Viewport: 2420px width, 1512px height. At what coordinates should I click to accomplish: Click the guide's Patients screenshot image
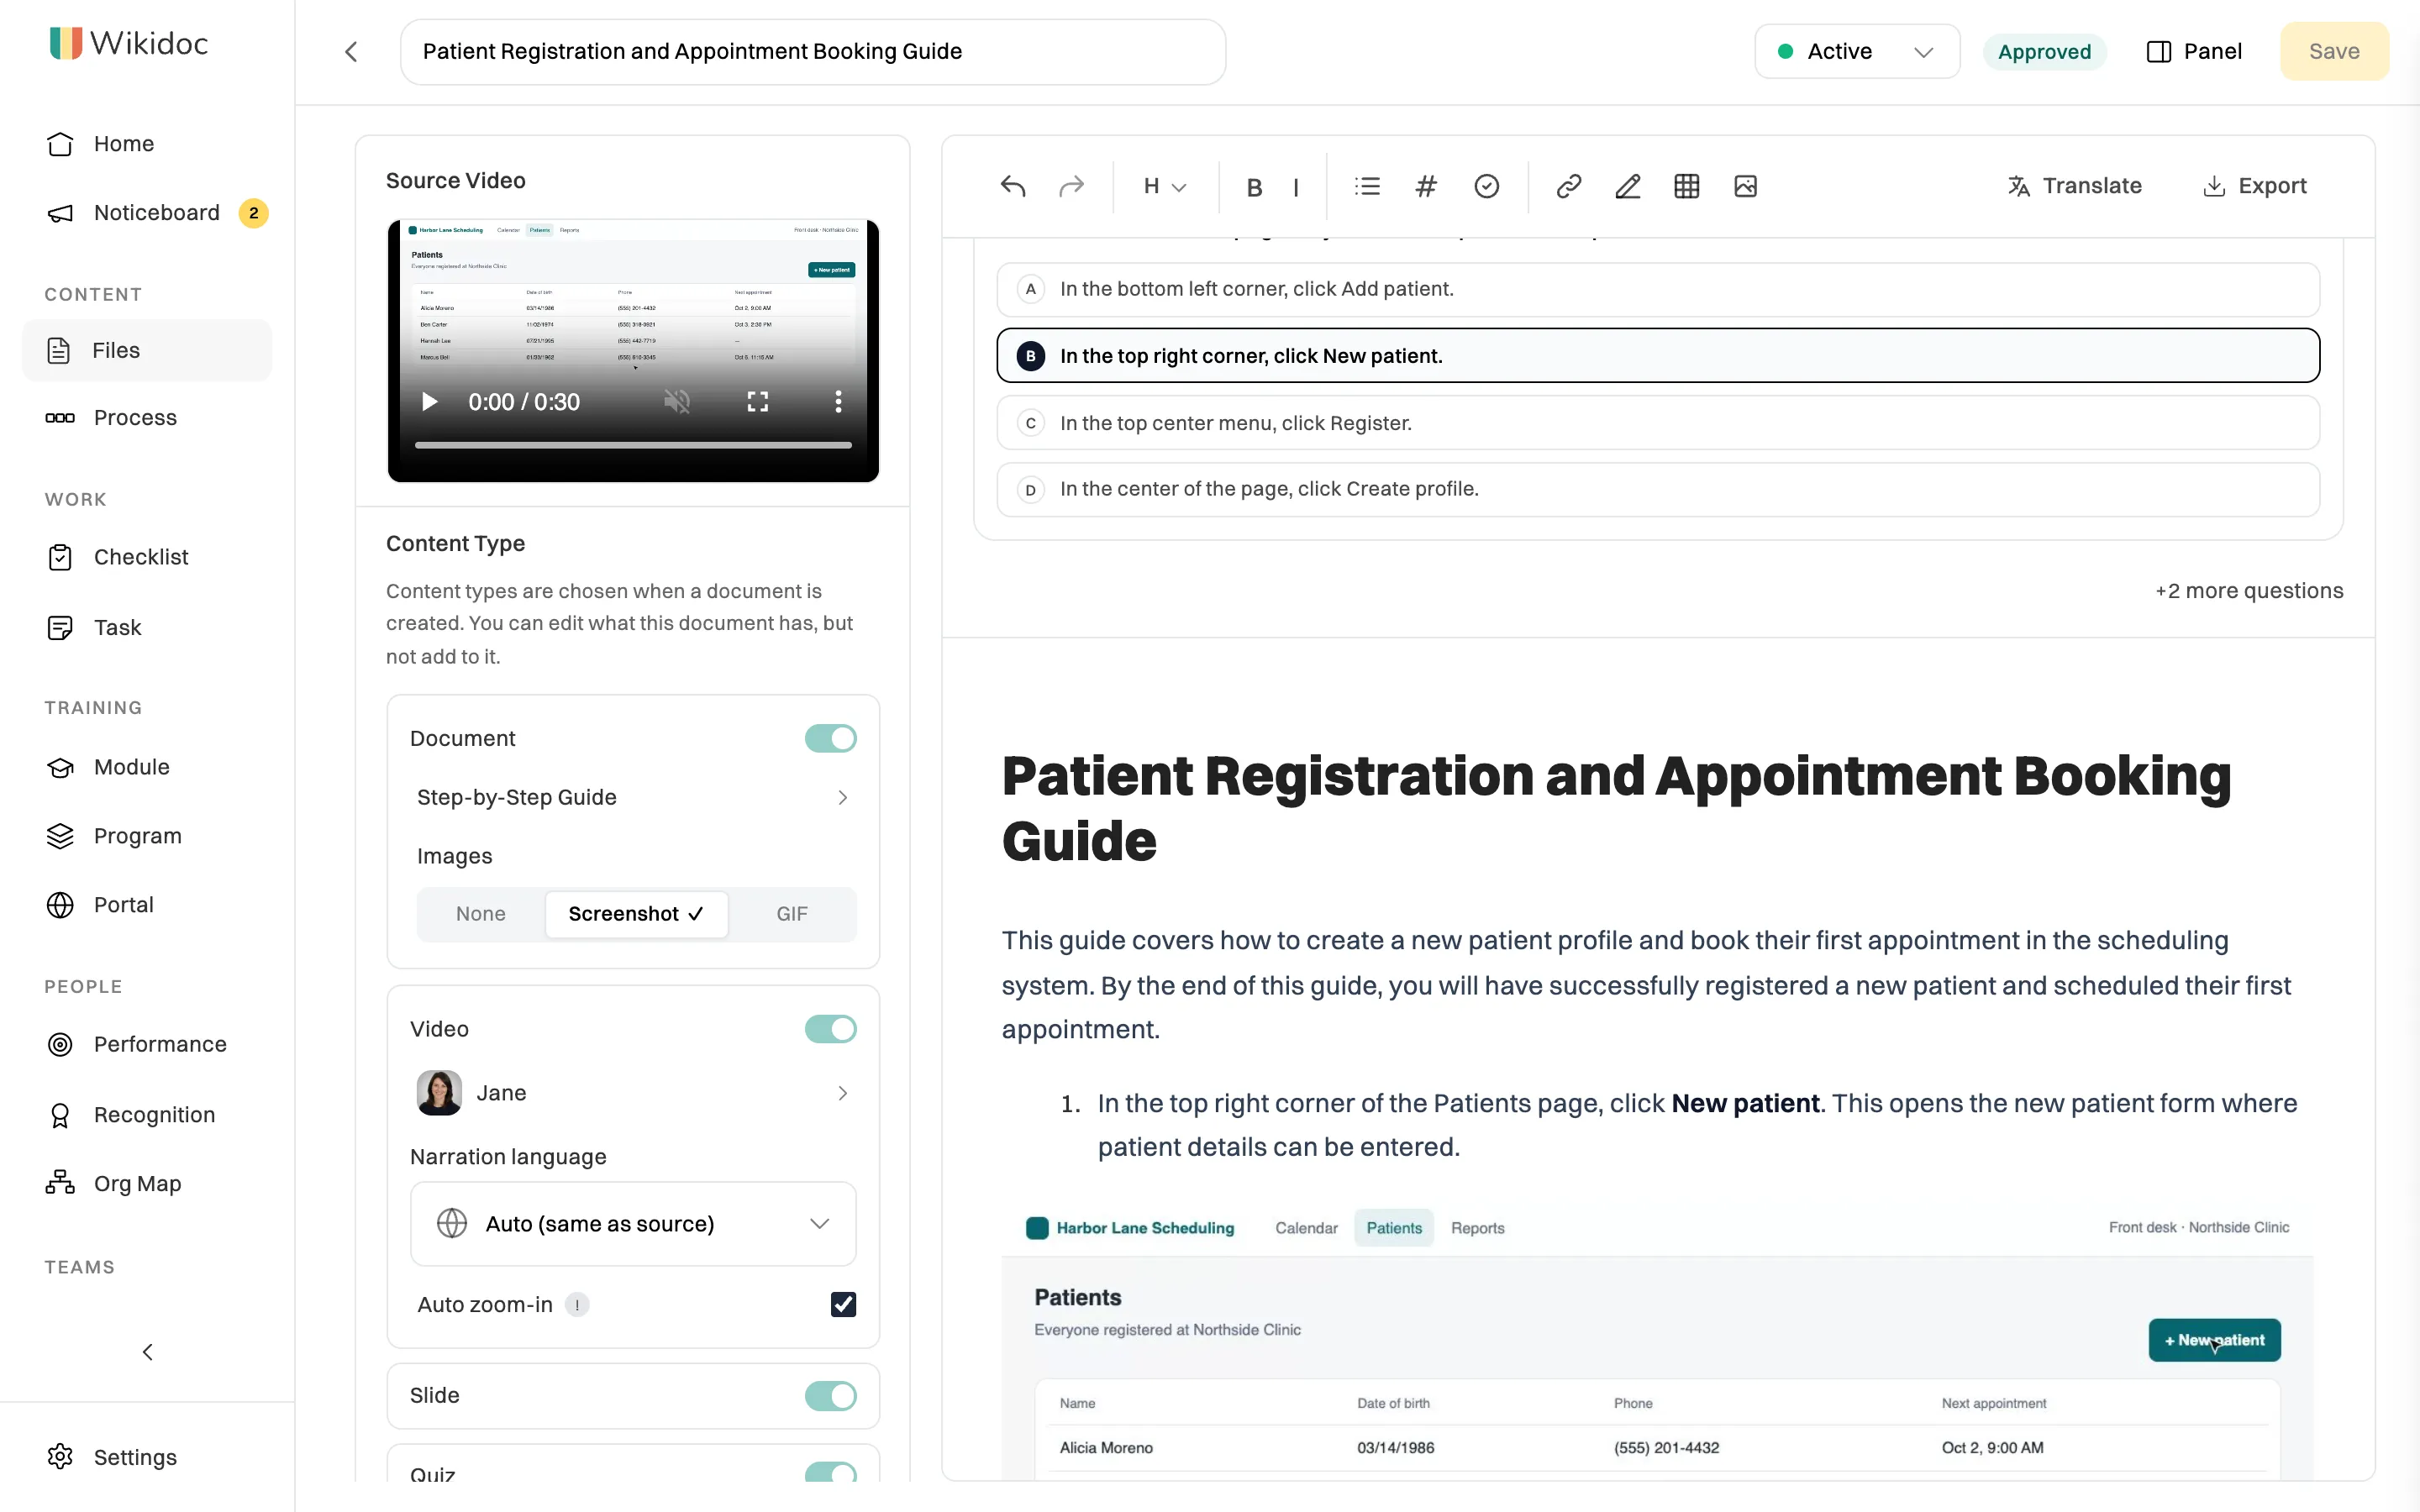[1657, 1340]
